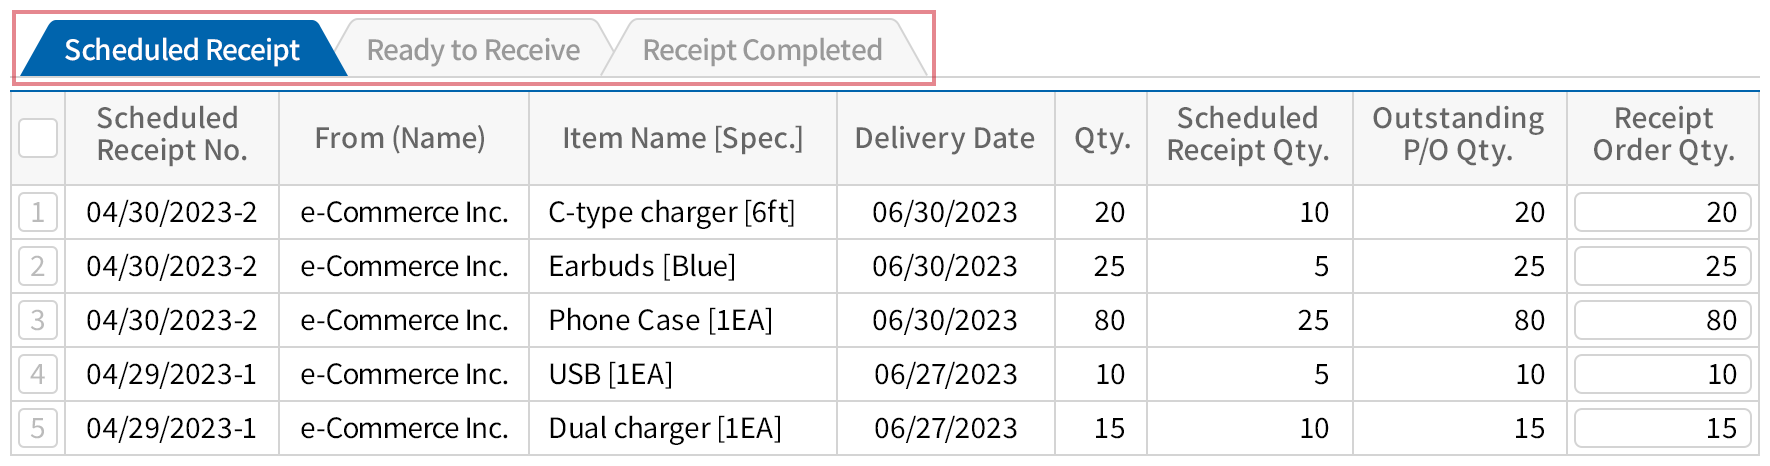The height and width of the screenshot is (466, 1770).
Task: Toggle the select-all checkbox in header
Action: pos(38,138)
